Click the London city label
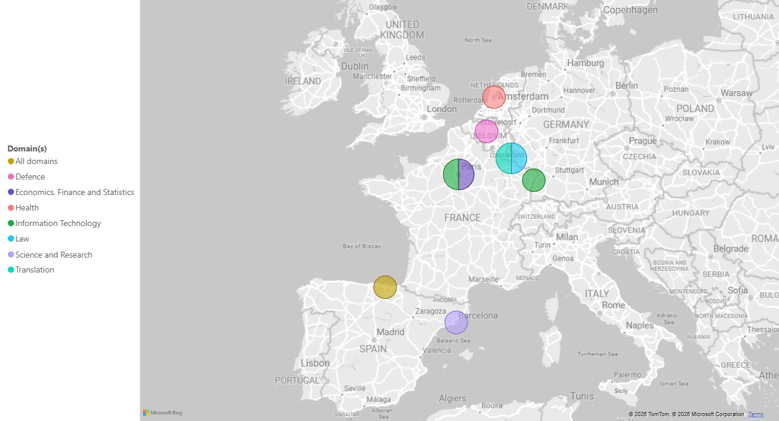The width and height of the screenshot is (779, 421). pos(441,109)
